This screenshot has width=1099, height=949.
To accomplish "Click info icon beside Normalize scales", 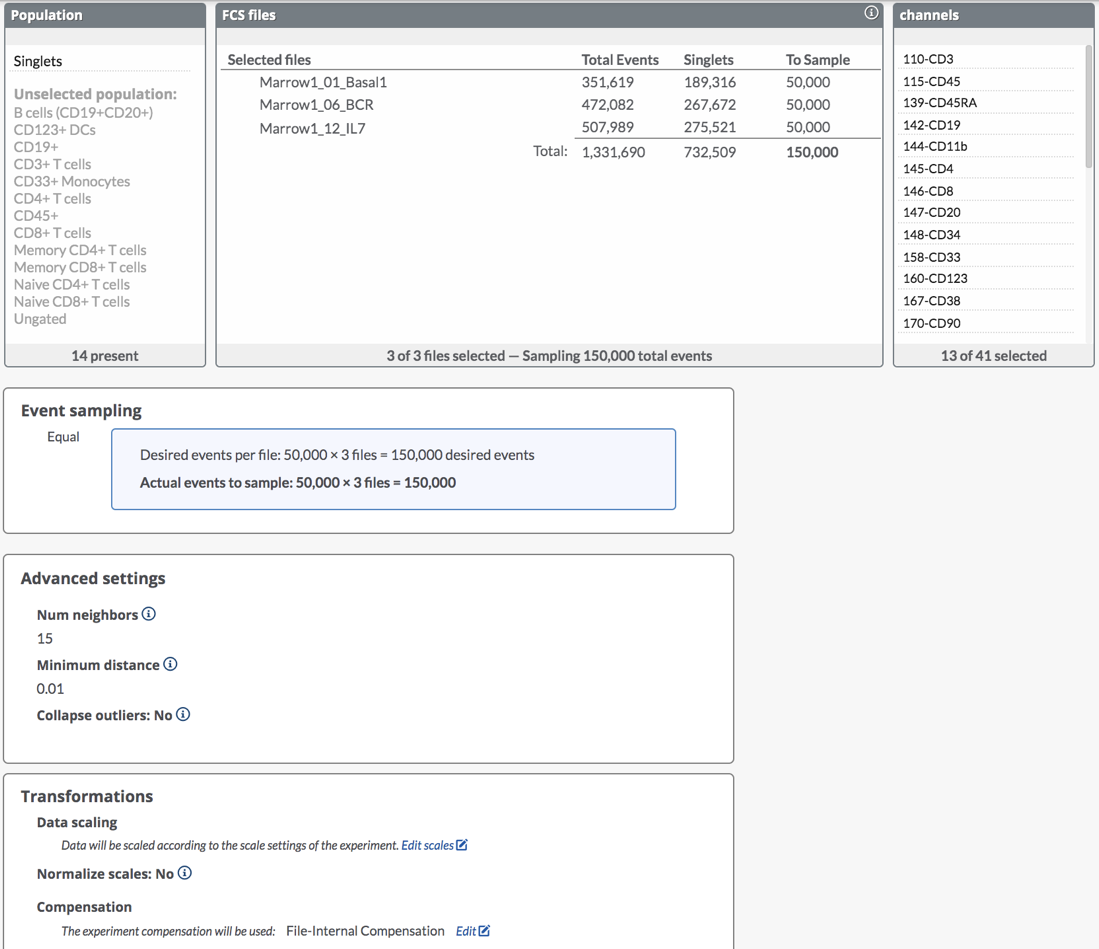I will (x=184, y=873).
